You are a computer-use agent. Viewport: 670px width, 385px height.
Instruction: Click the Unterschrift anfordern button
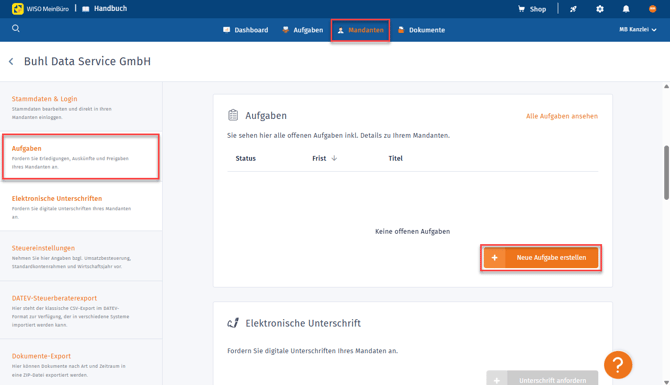542,379
